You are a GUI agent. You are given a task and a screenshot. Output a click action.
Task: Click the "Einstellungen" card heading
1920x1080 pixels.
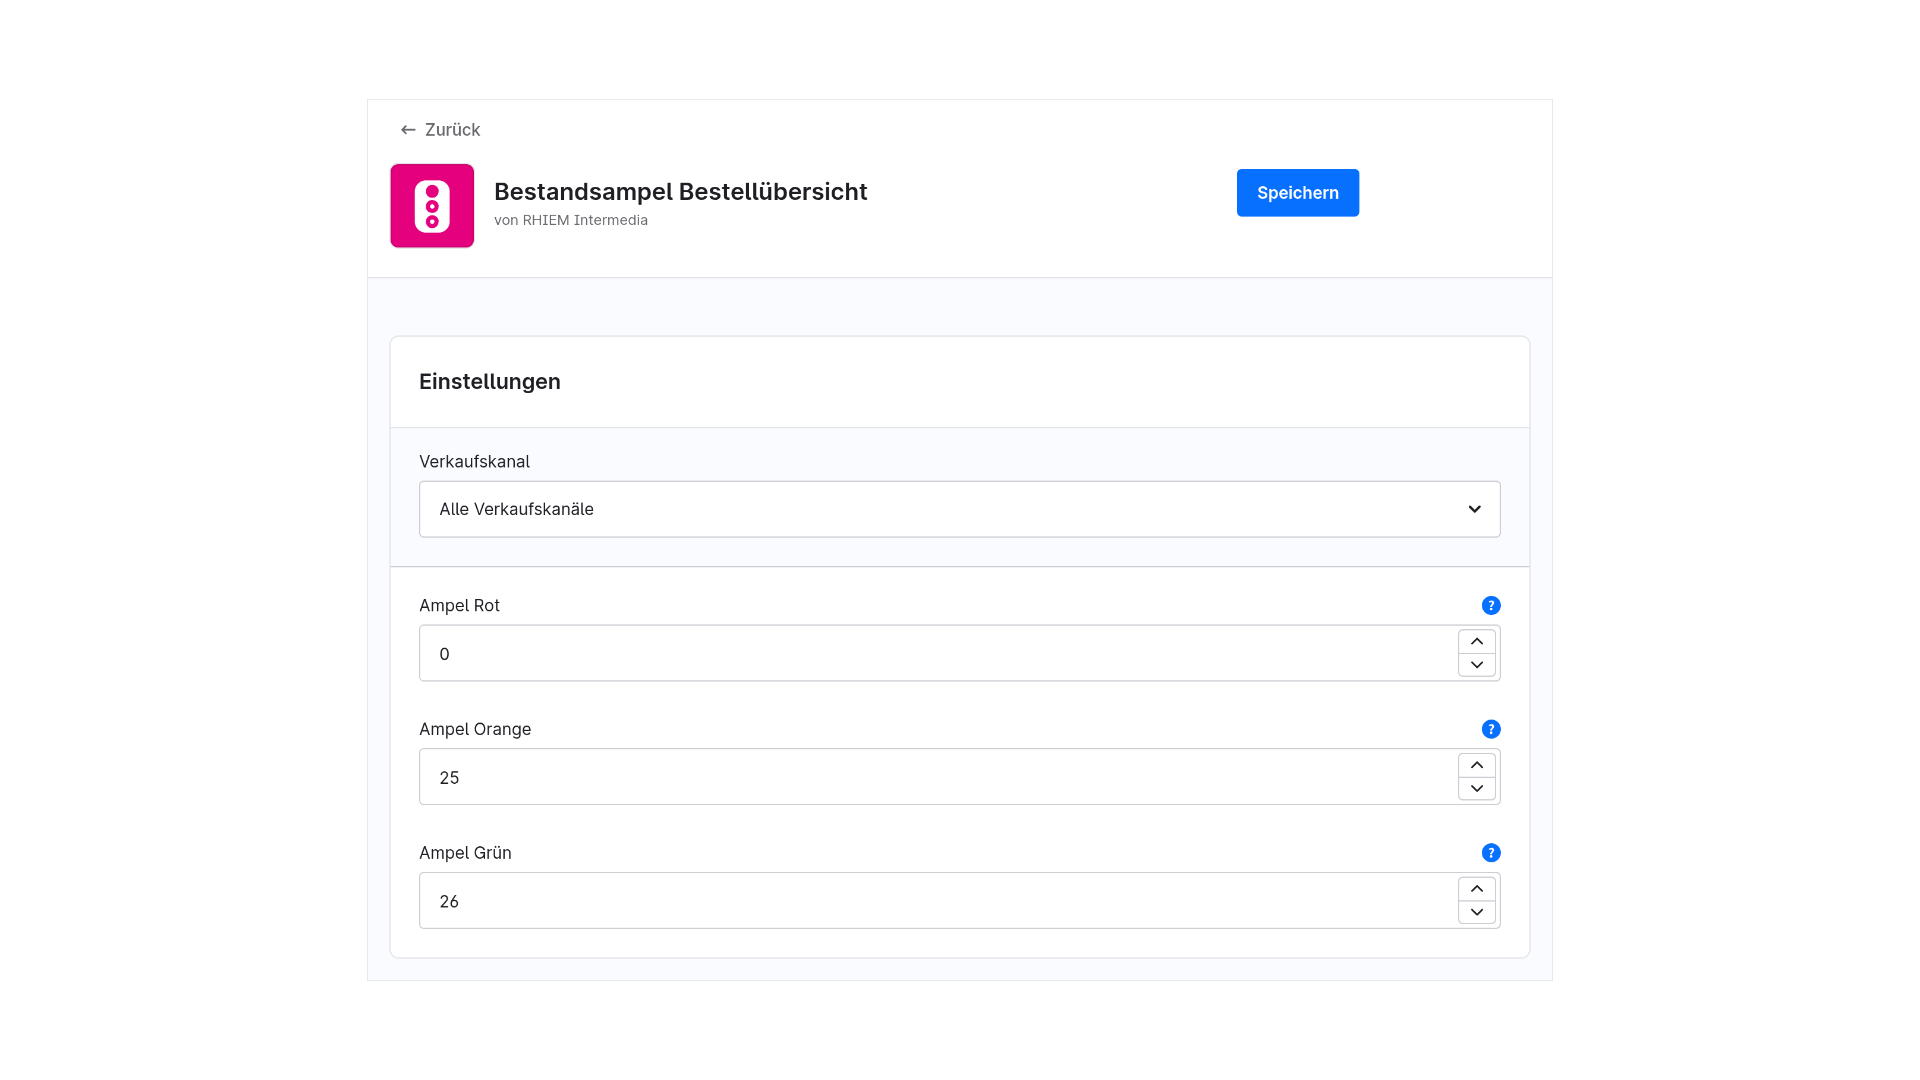[x=490, y=382]
